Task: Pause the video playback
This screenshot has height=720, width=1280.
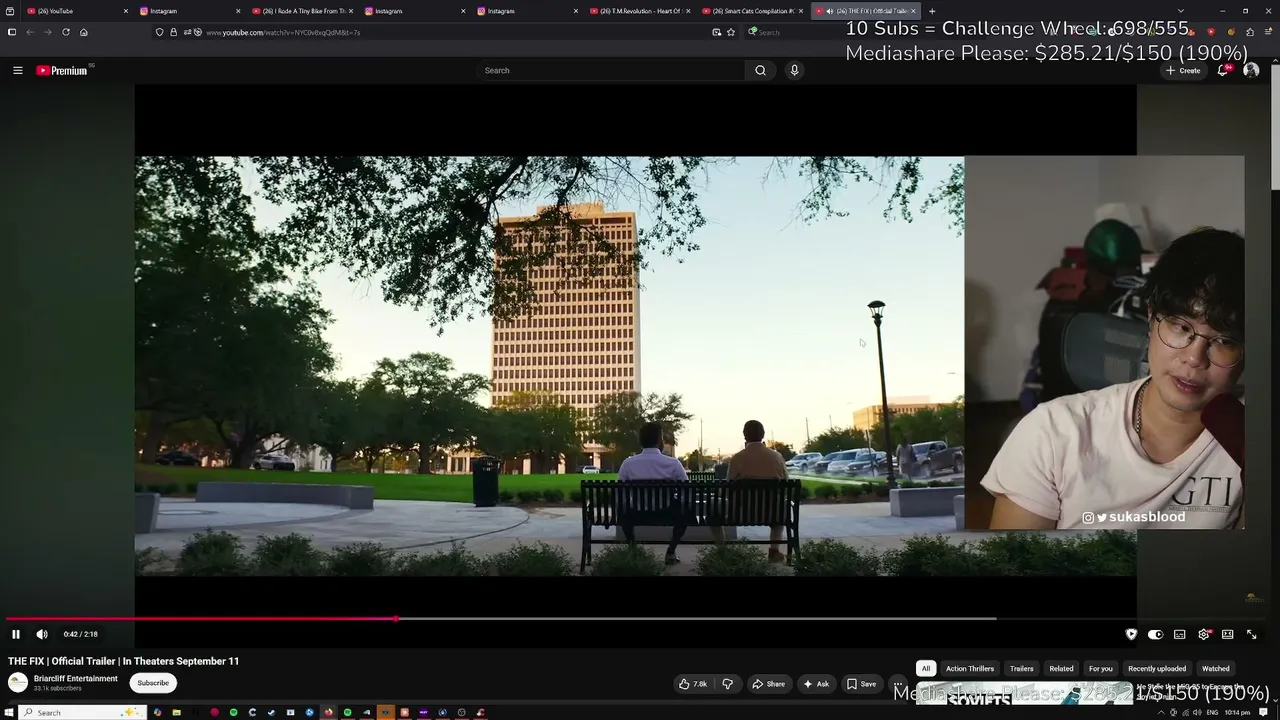Action: coord(16,634)
